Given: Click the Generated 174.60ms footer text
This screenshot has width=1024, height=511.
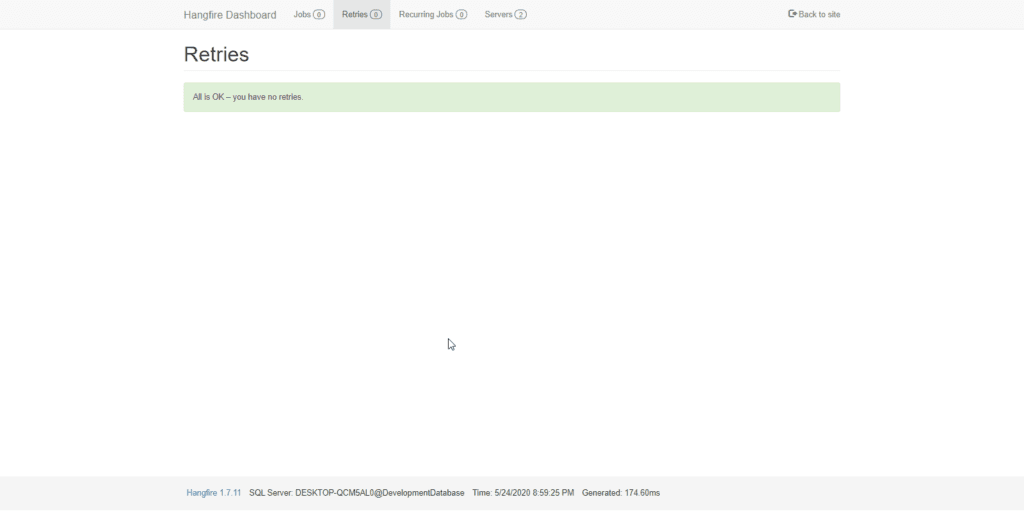Looking at the screenshot, I should 621,493.
